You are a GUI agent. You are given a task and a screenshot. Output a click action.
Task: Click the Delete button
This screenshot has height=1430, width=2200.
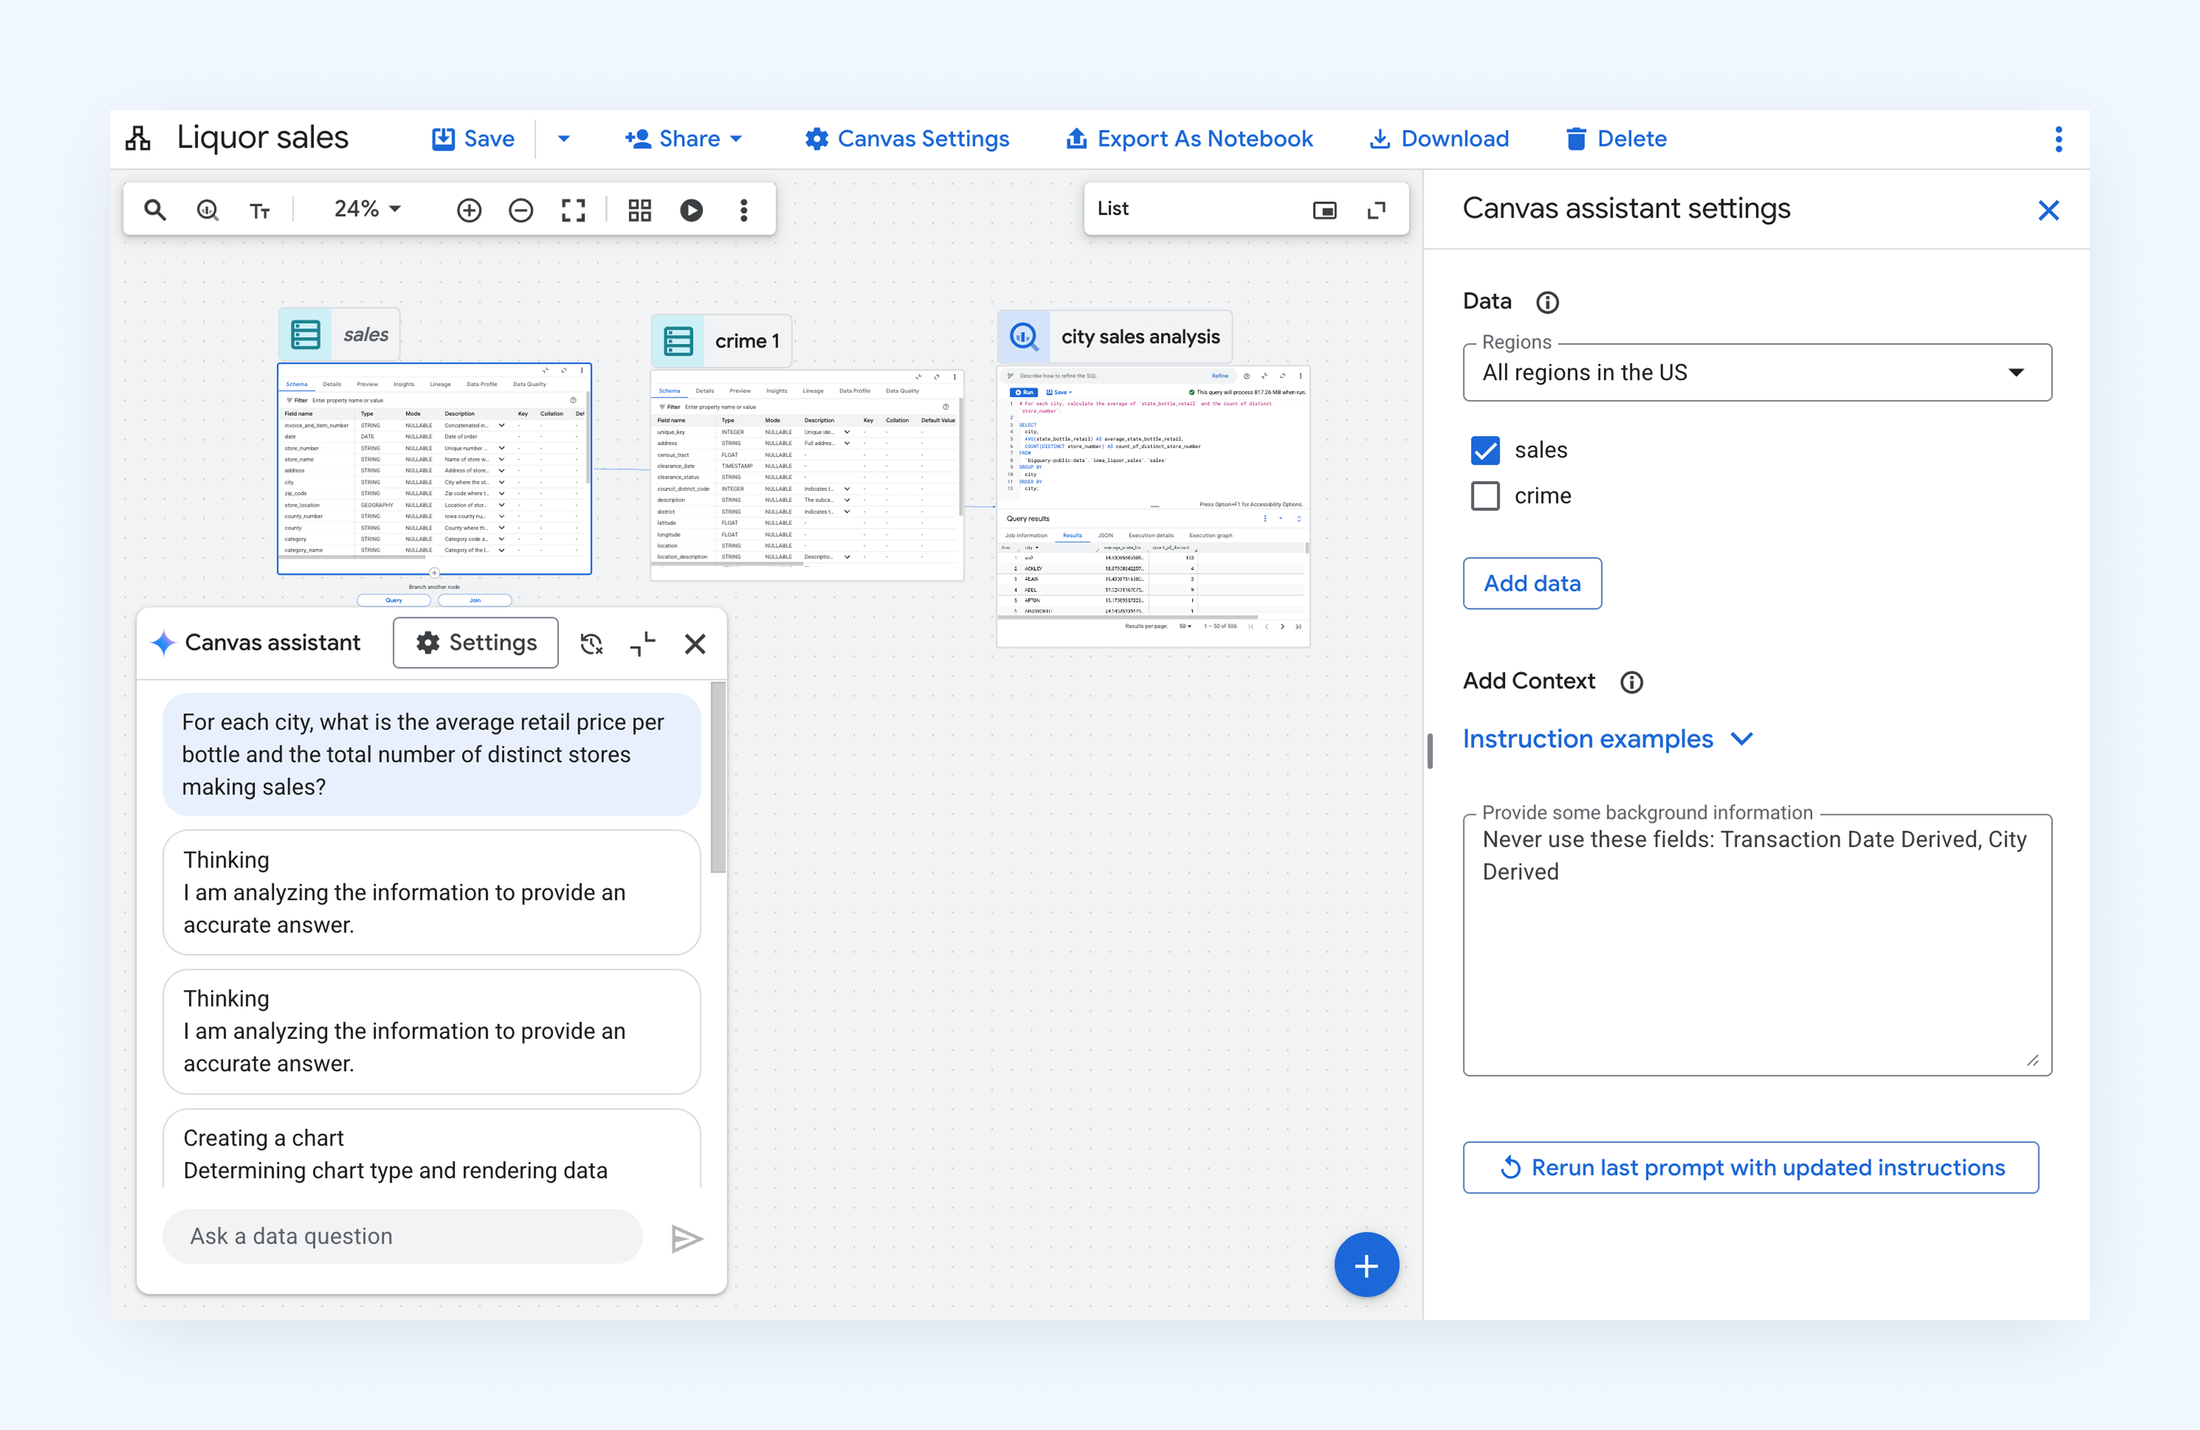point(1616,138)
